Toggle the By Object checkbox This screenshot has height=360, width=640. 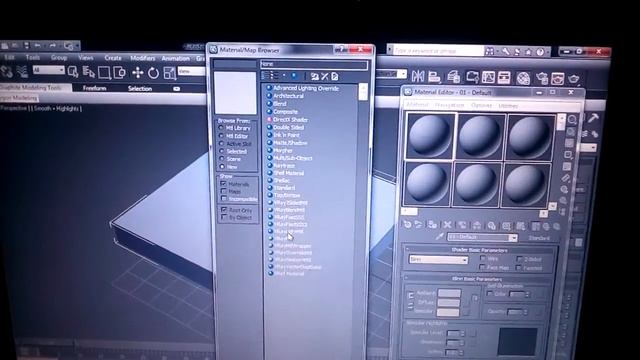[x=224, y=217]
